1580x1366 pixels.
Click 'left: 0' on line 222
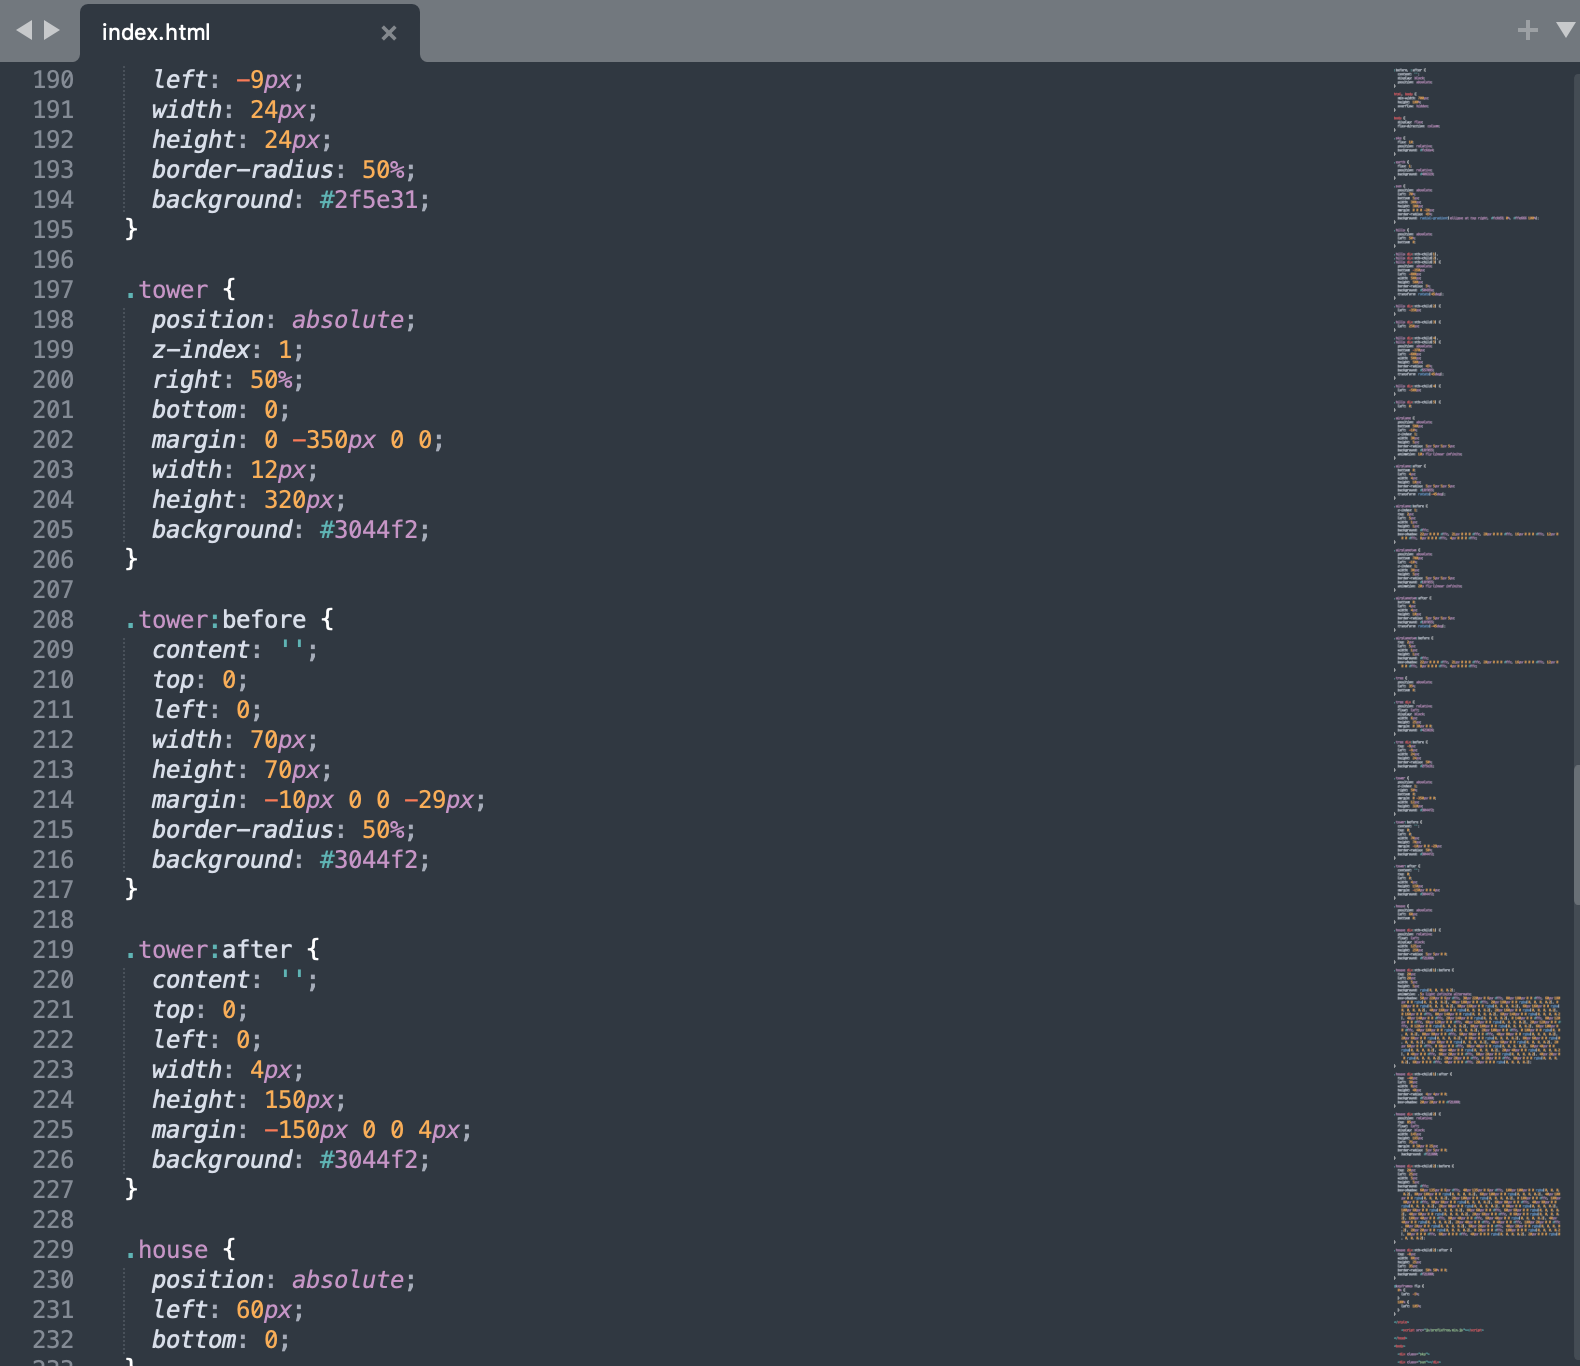coord(201,1040)
